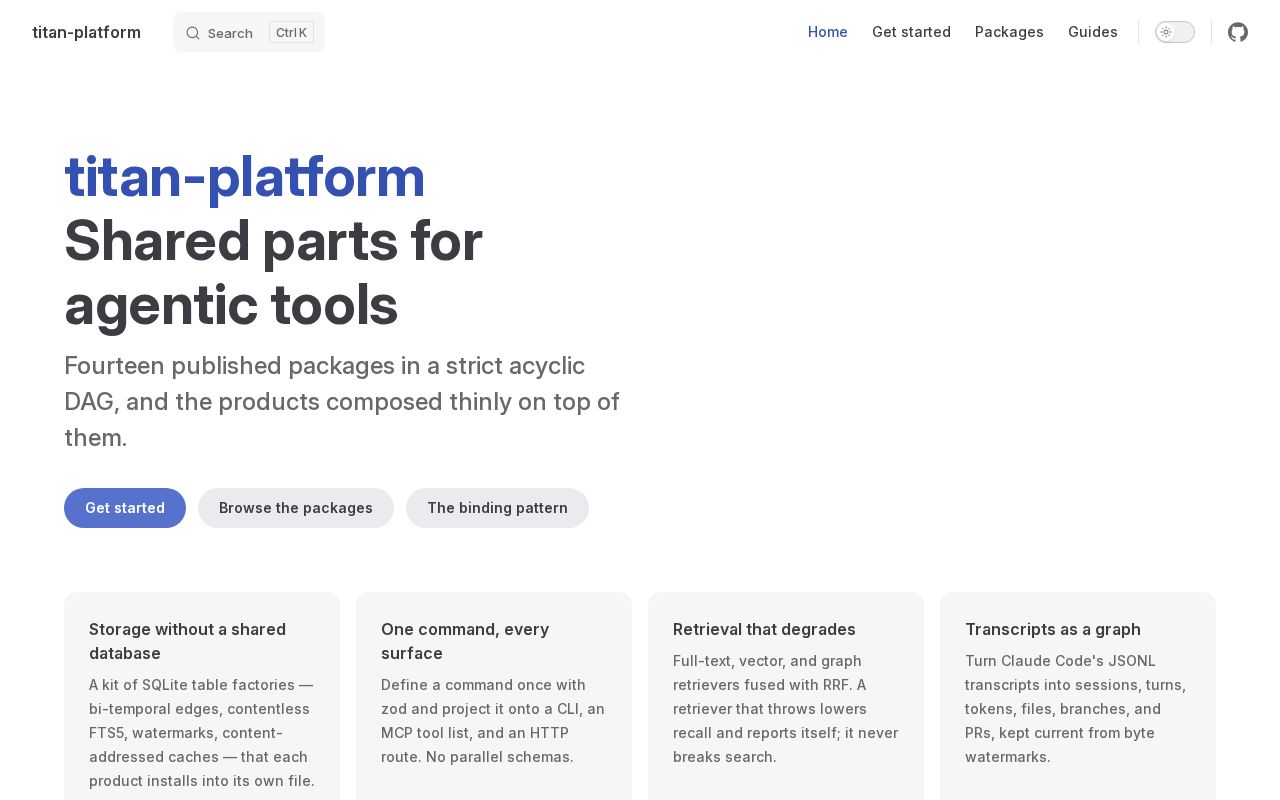Click the large 'titan-platform' hero heading

(x=245, y=176)
